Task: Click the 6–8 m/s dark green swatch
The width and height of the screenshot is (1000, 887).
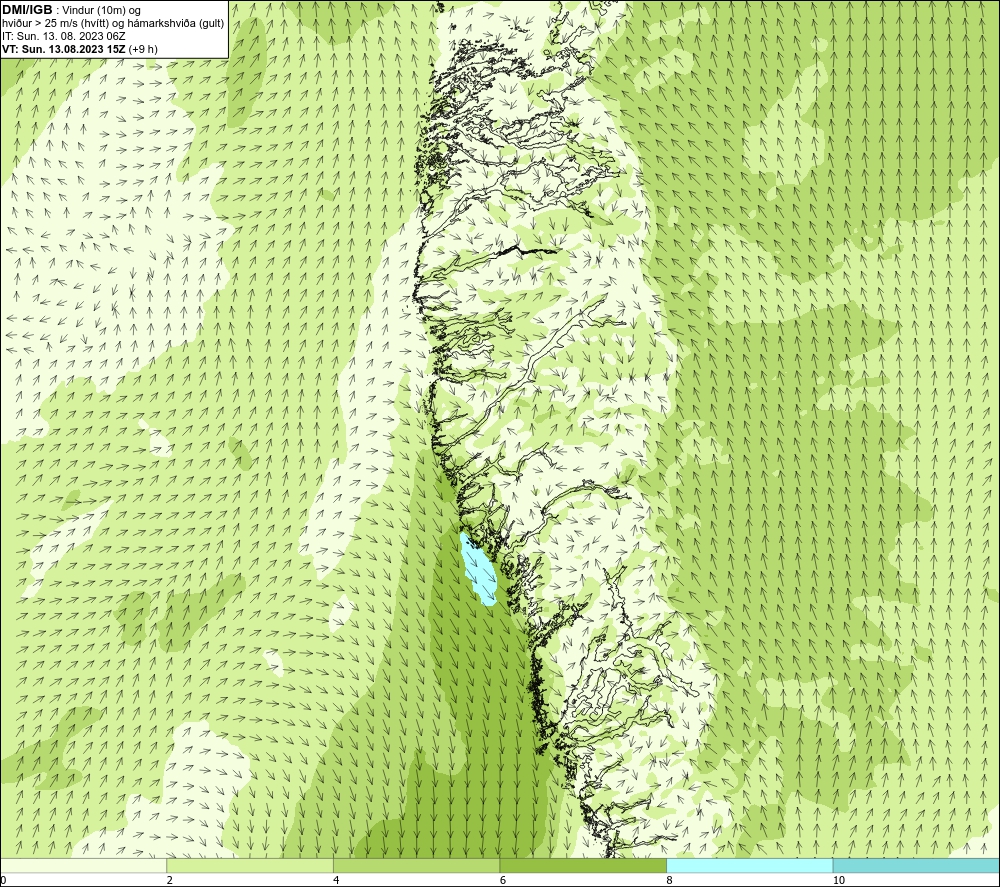Action: point(583,865)
